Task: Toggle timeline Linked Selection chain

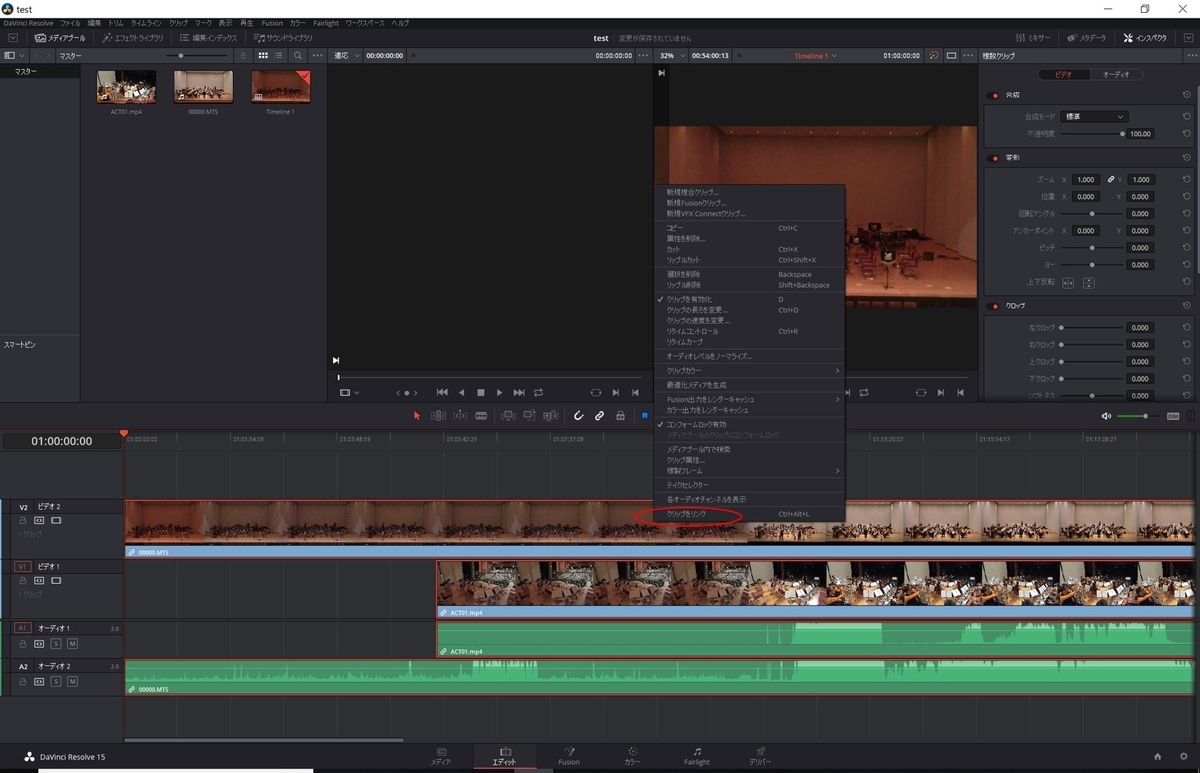Action: (x=599, y=416)
